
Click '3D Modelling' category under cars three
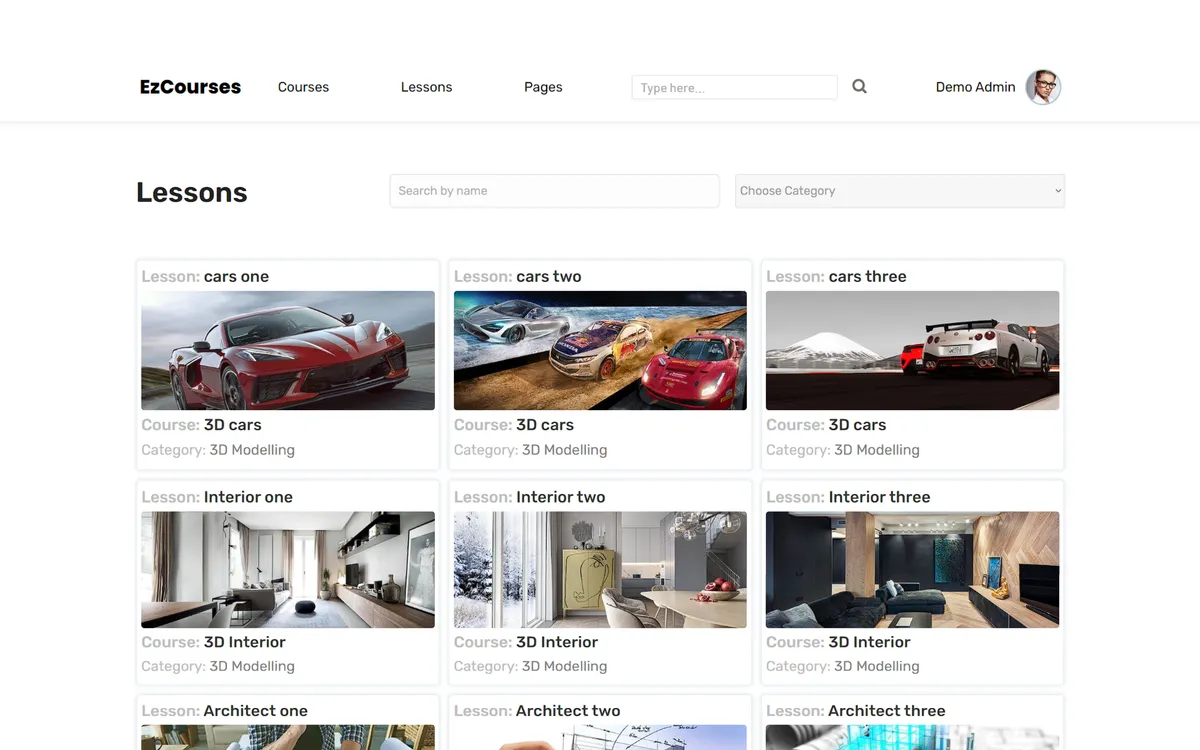[x=877, y=450]
